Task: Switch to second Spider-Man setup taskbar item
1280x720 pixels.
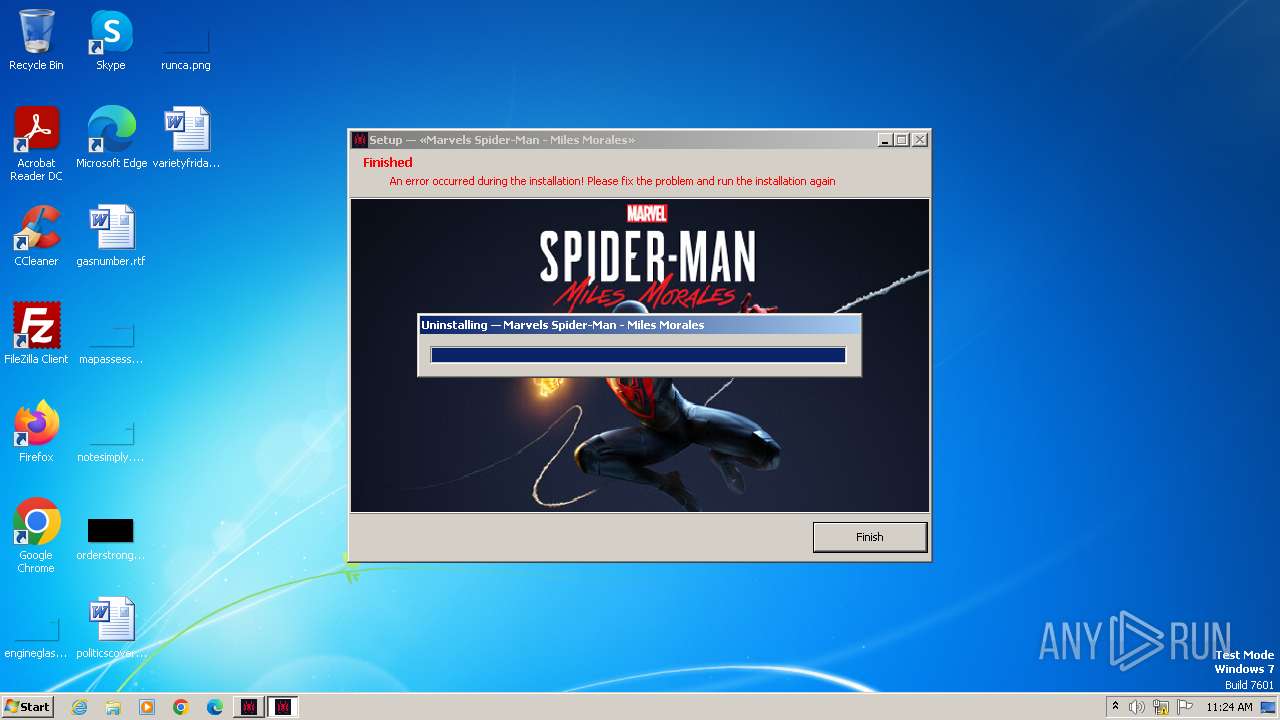Action: pyautogui.click(x=283, y=707)
